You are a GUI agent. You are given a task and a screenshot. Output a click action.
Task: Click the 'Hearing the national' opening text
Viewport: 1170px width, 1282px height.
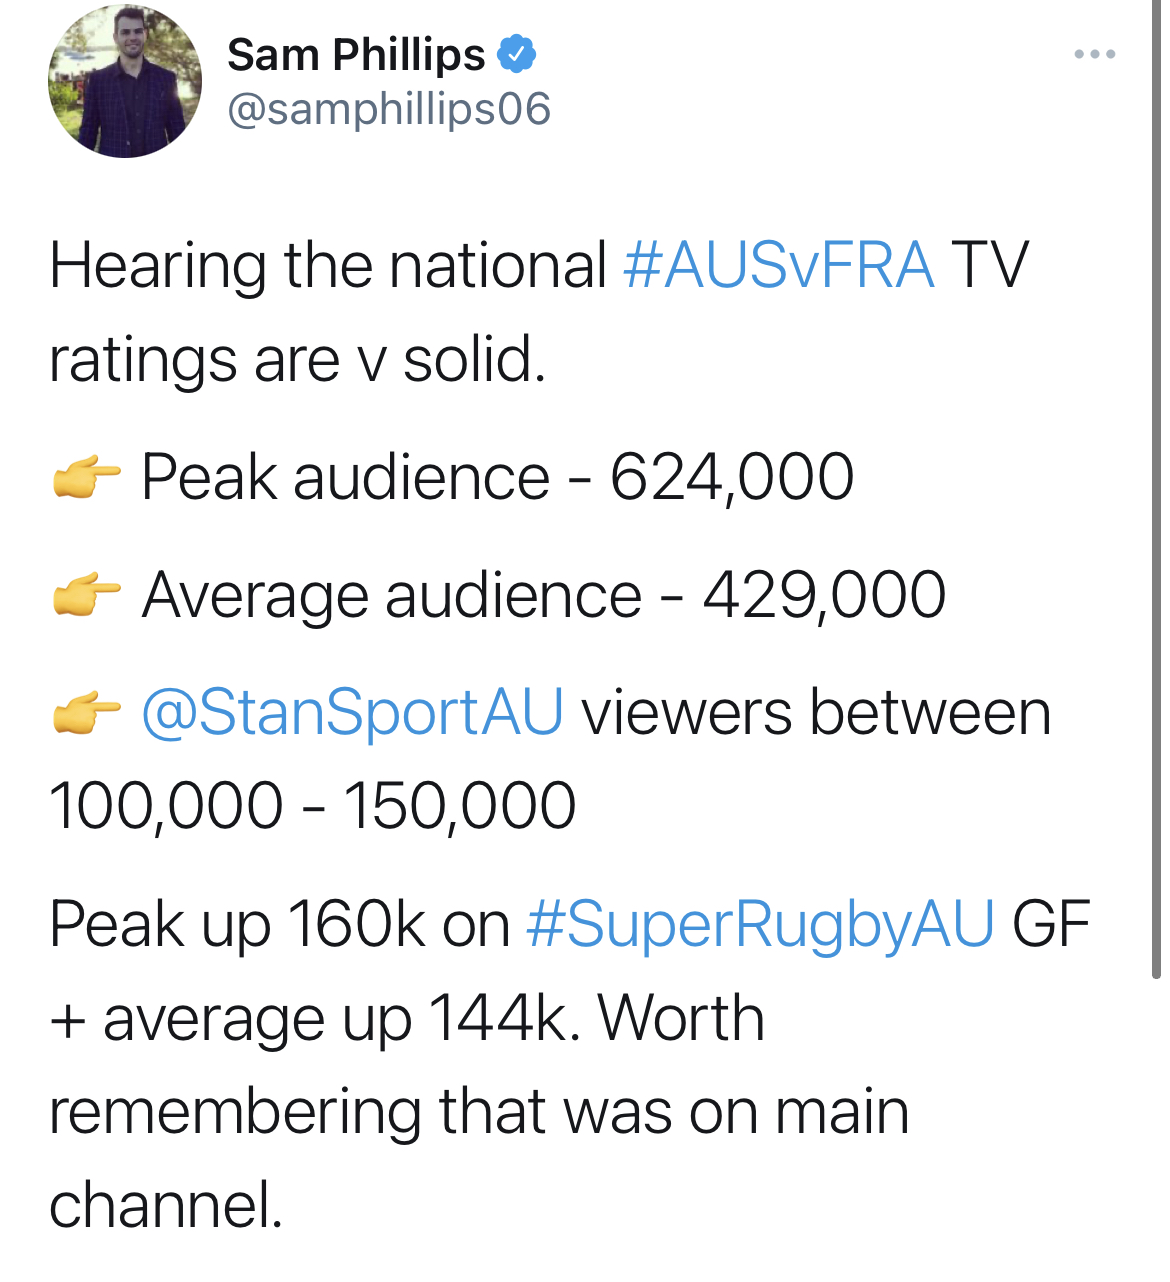tap(328, 266)
